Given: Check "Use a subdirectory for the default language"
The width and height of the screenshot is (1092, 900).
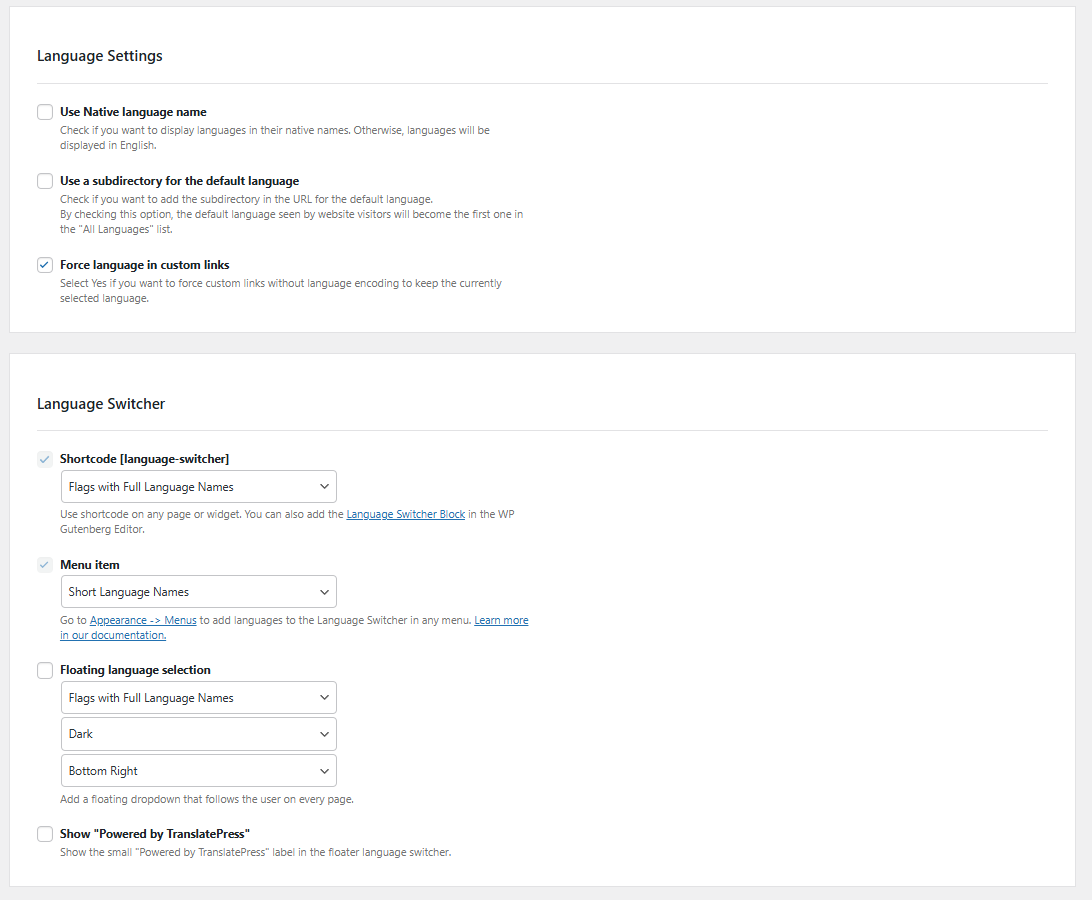Looking at the screenshot, I should 44,180.
